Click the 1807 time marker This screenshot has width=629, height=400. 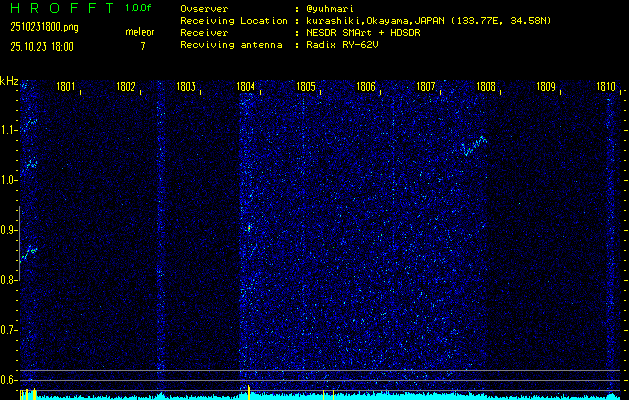(x=426, y=87)
